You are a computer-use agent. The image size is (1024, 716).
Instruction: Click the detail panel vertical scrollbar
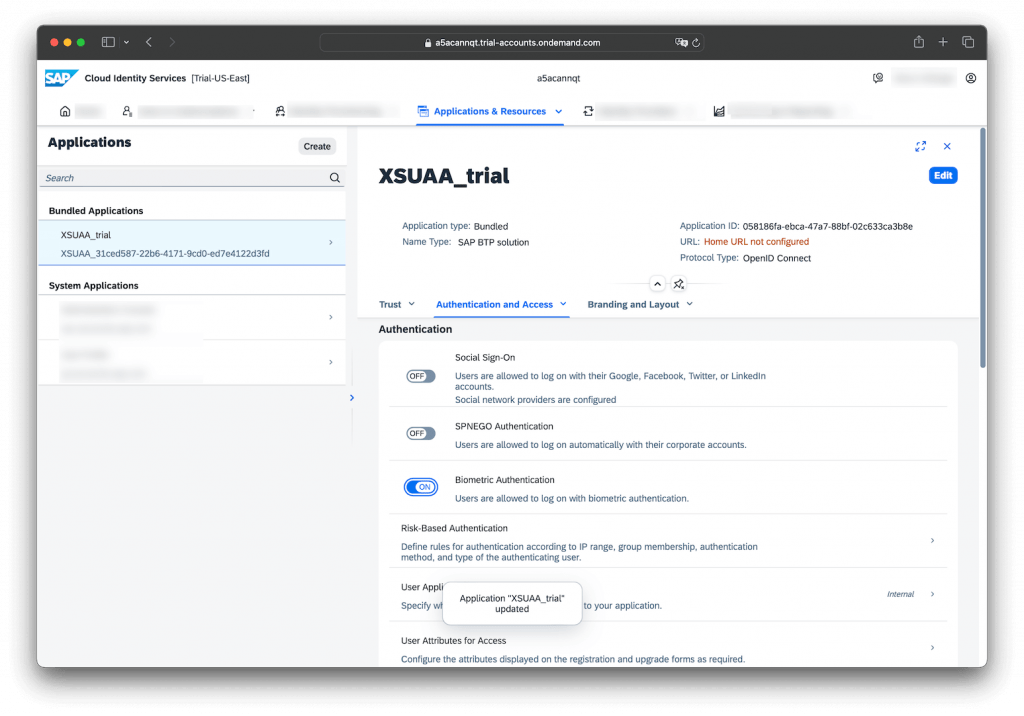coord(982,248)
